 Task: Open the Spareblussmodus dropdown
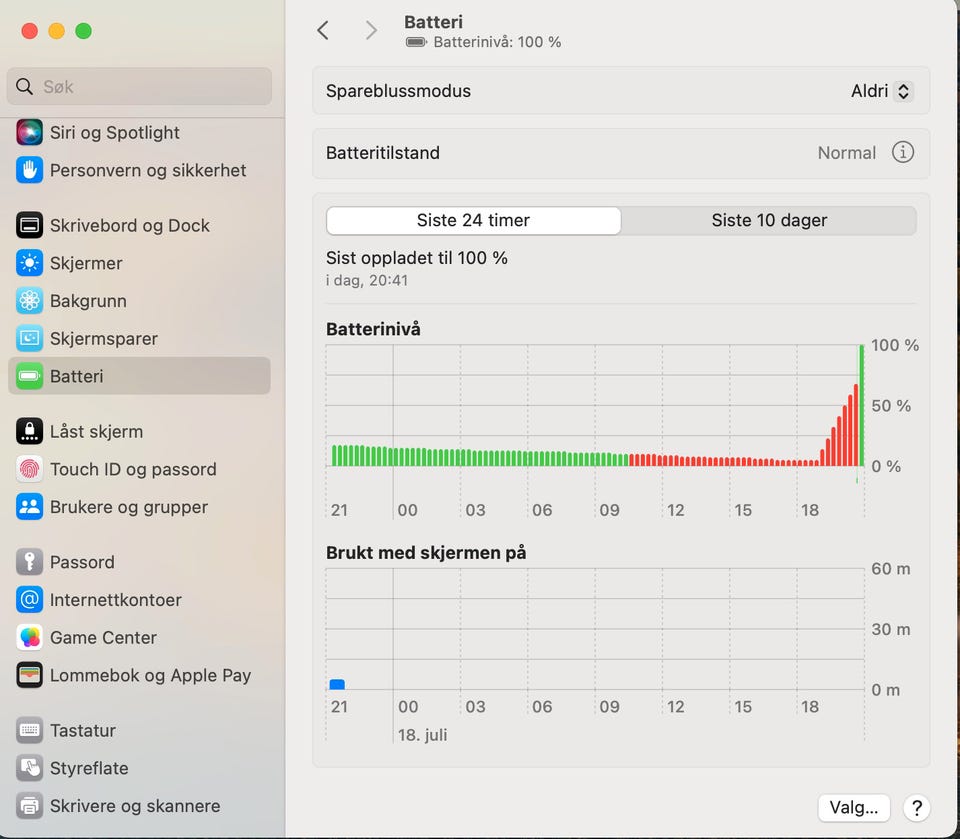(881, 91)
